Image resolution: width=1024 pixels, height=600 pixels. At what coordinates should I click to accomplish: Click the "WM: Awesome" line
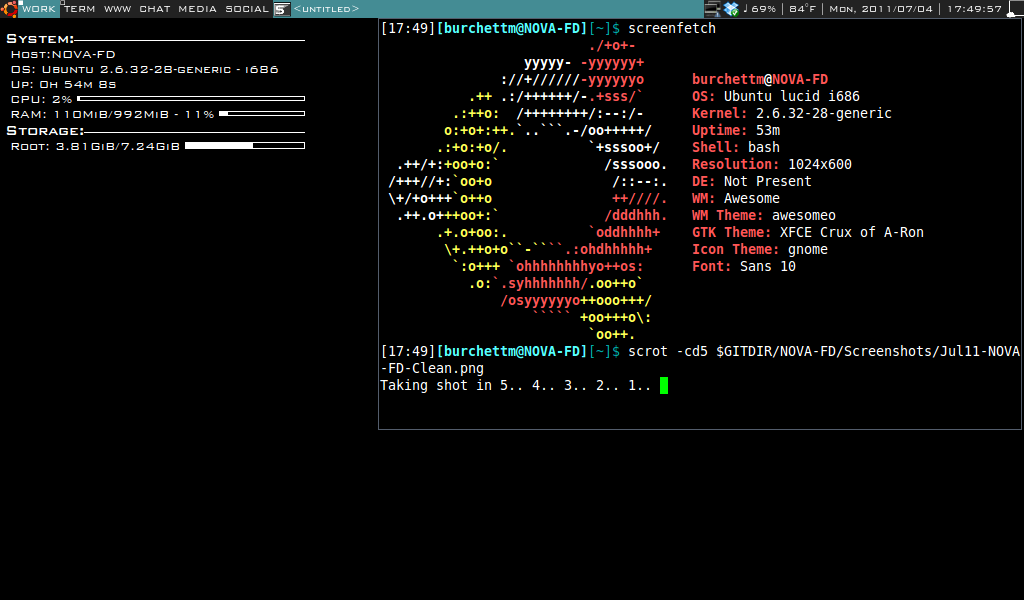(x=736, y=198)
